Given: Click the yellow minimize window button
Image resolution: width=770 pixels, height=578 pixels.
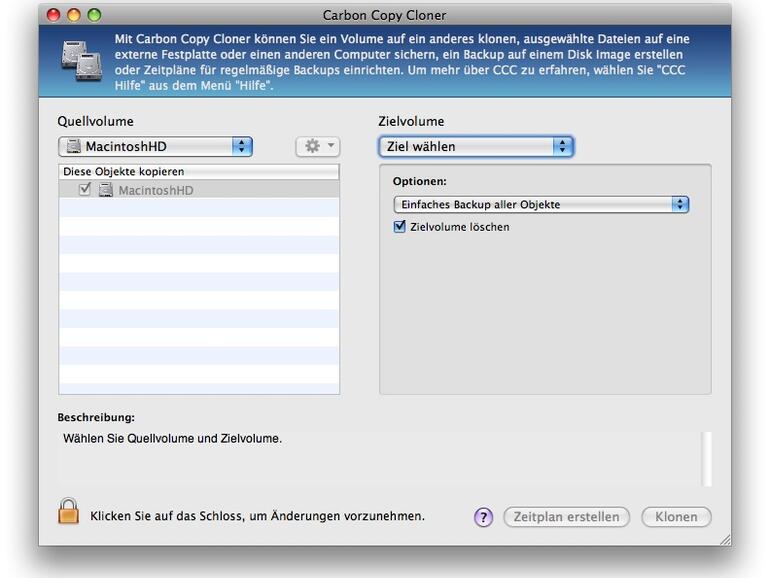Looking at the screenshot, I should pos(74,15).
